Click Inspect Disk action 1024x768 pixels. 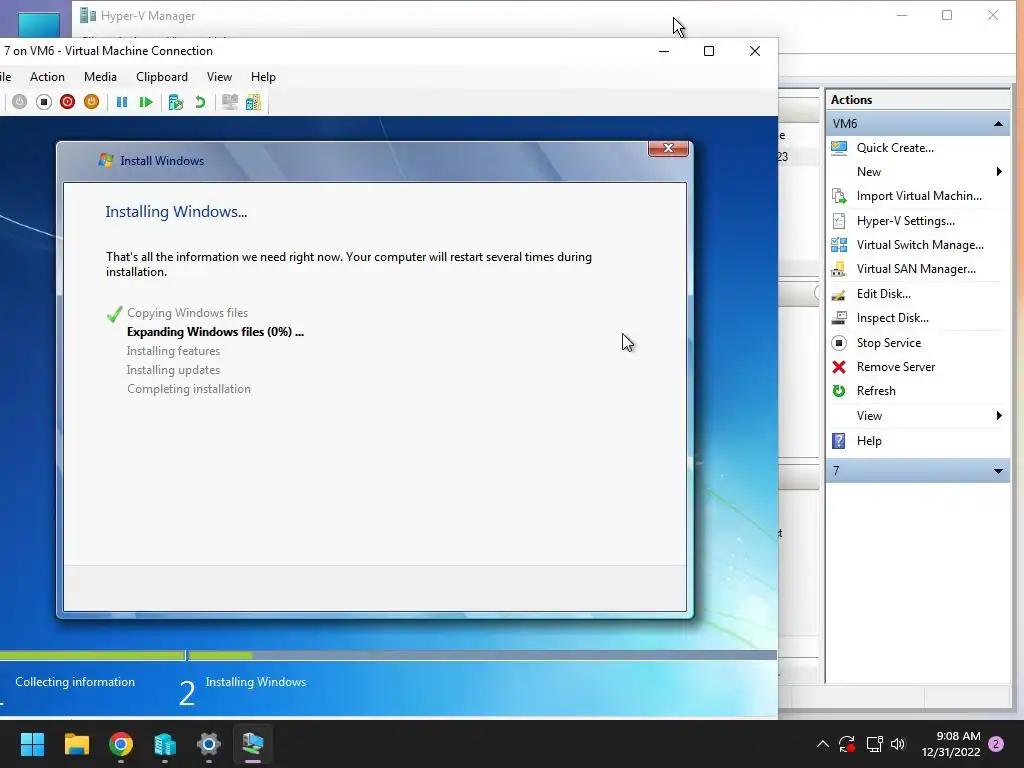[x=892, y=318]
